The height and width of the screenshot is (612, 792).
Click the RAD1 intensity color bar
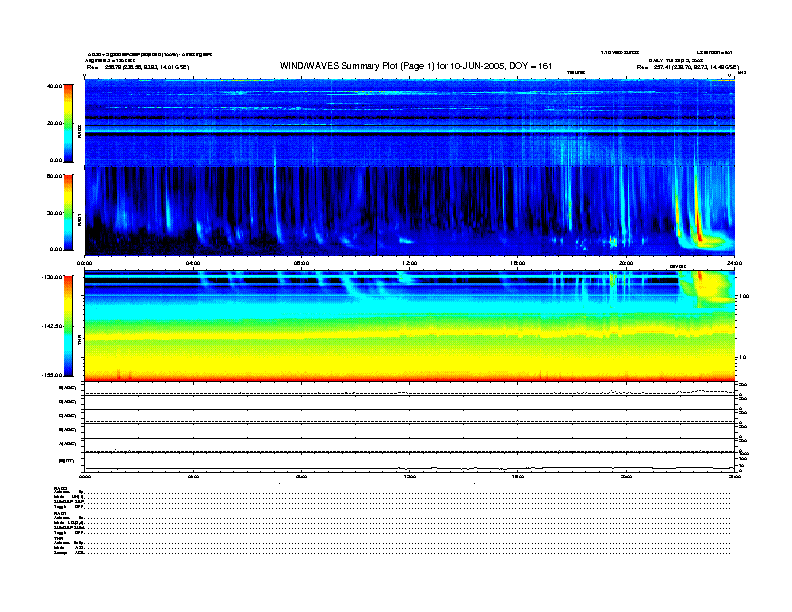pos(68,213)
